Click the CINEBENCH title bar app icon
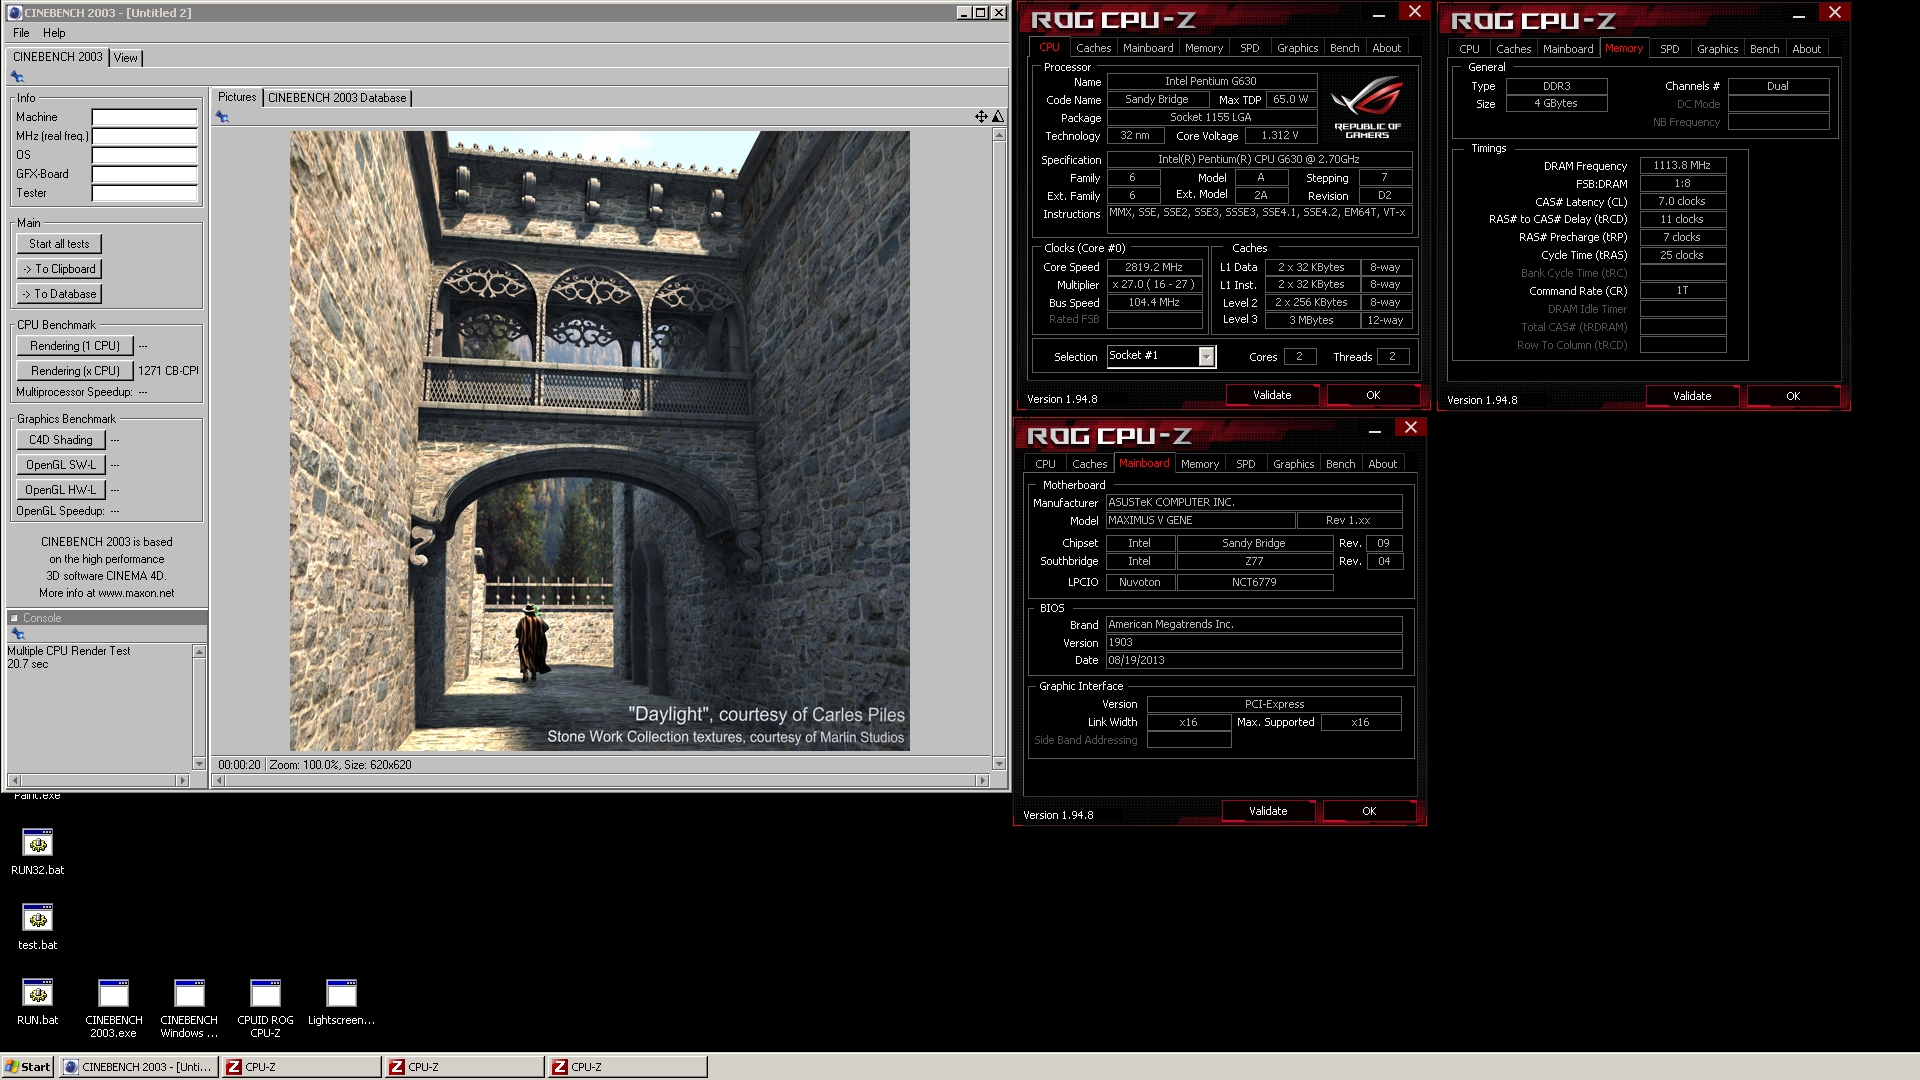The height and width of the screenshot is (1080, 1920). (15, 13)
